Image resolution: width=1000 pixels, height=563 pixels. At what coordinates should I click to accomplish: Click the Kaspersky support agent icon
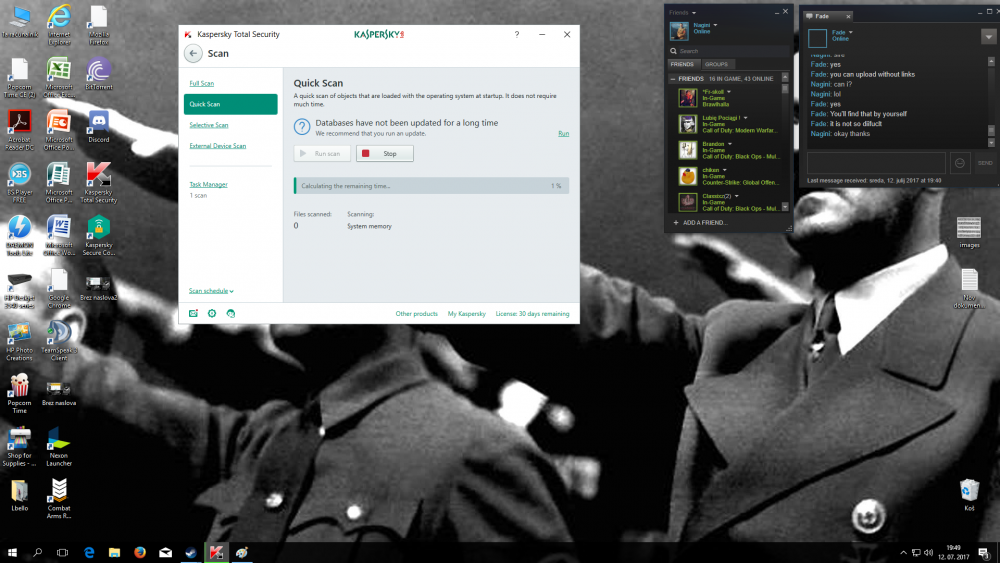click(x=230, y=313)
